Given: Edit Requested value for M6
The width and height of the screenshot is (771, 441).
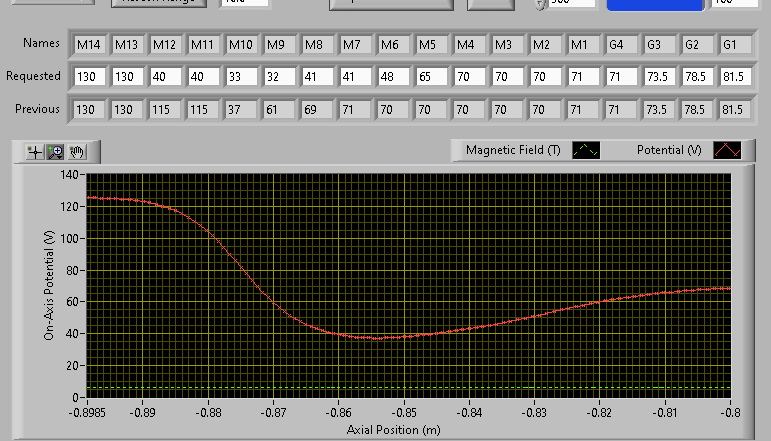Looking at the screenshot, I should click(x=394, y=77).
